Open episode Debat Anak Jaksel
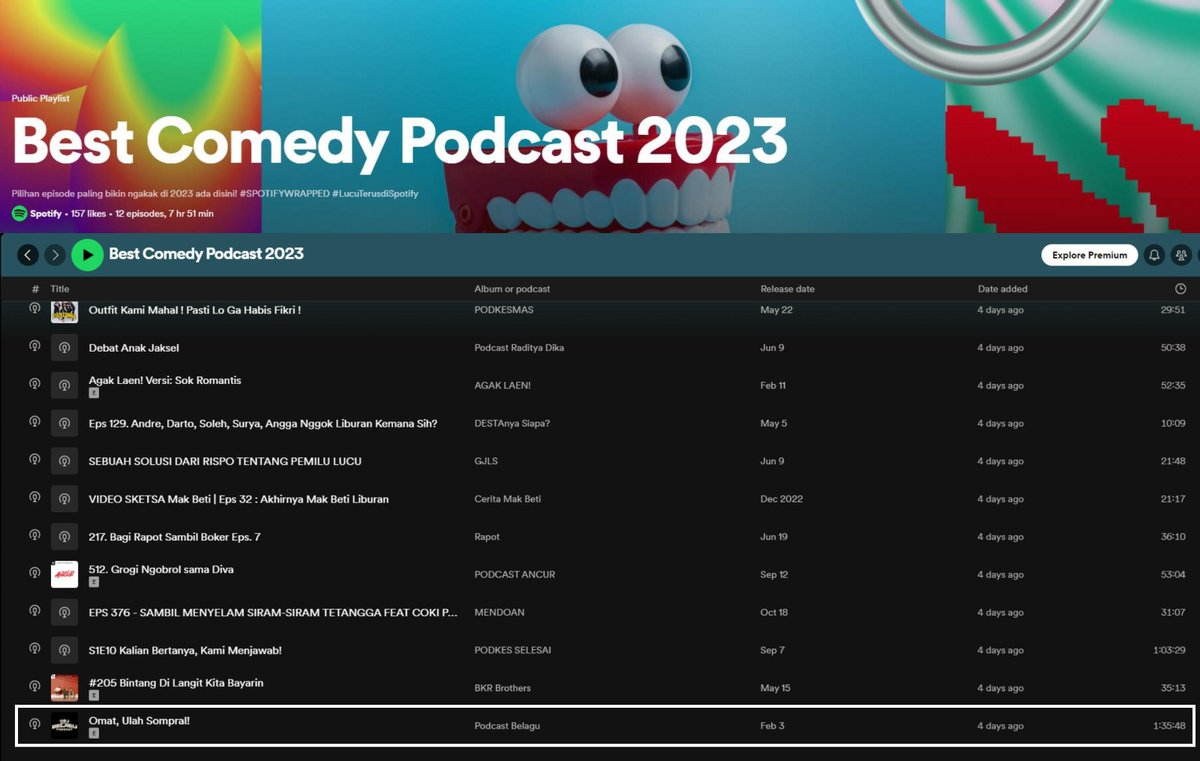This screenshot has width=1200, height=761. [x=134, y=348]
